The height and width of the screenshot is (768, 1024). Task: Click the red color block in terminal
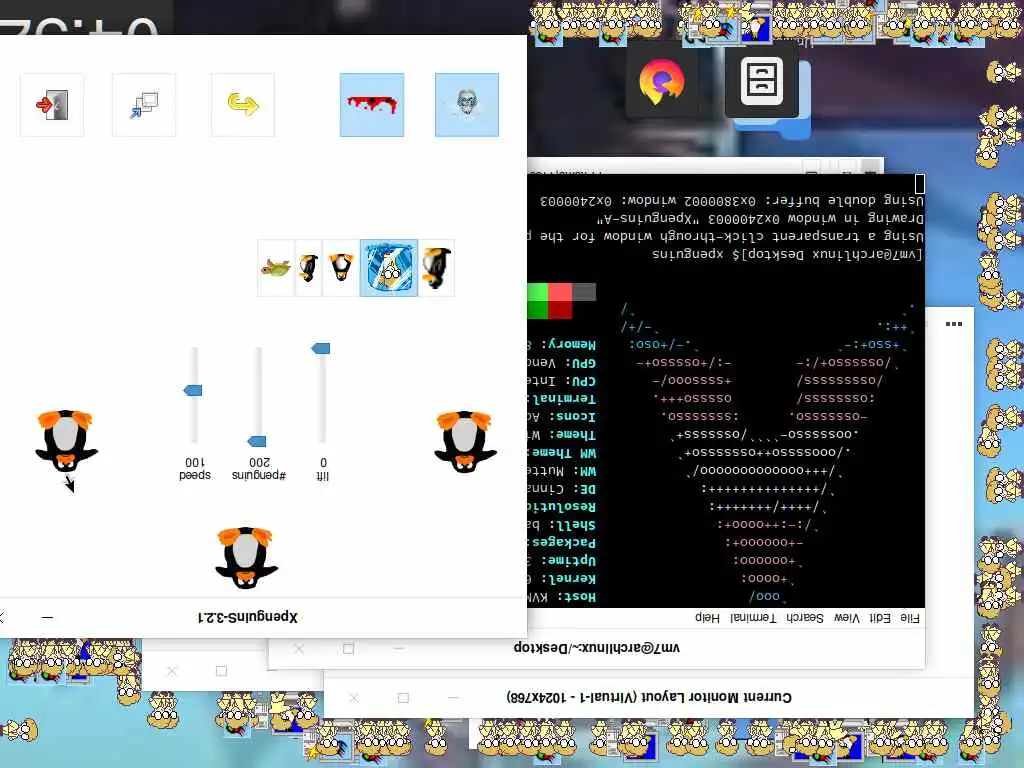560,300
